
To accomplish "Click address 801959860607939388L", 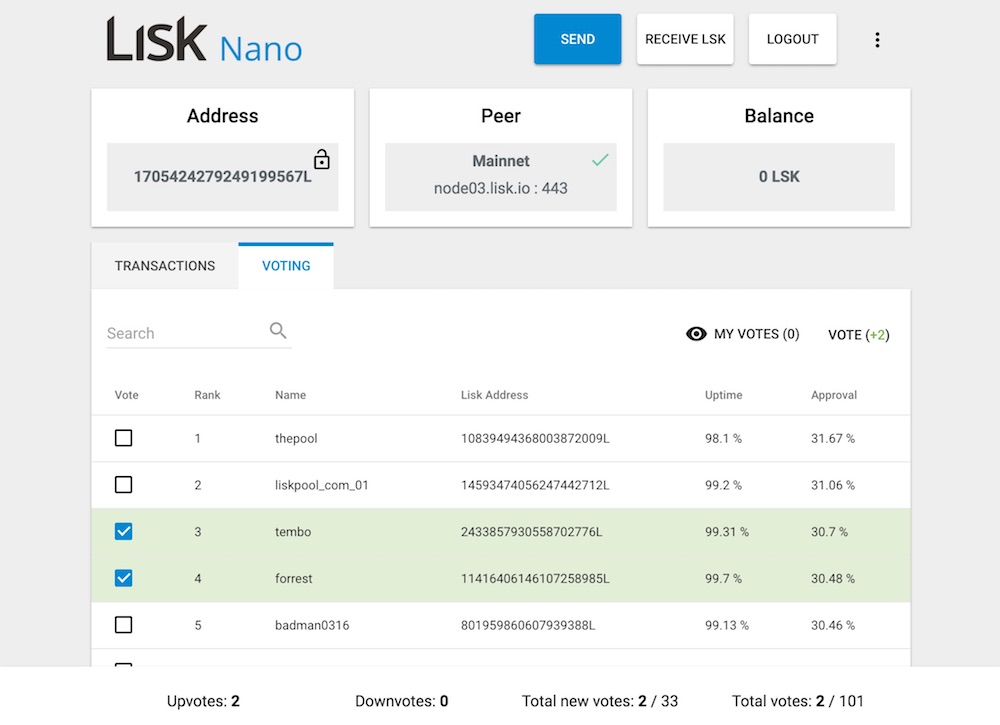I will point(527,624).
